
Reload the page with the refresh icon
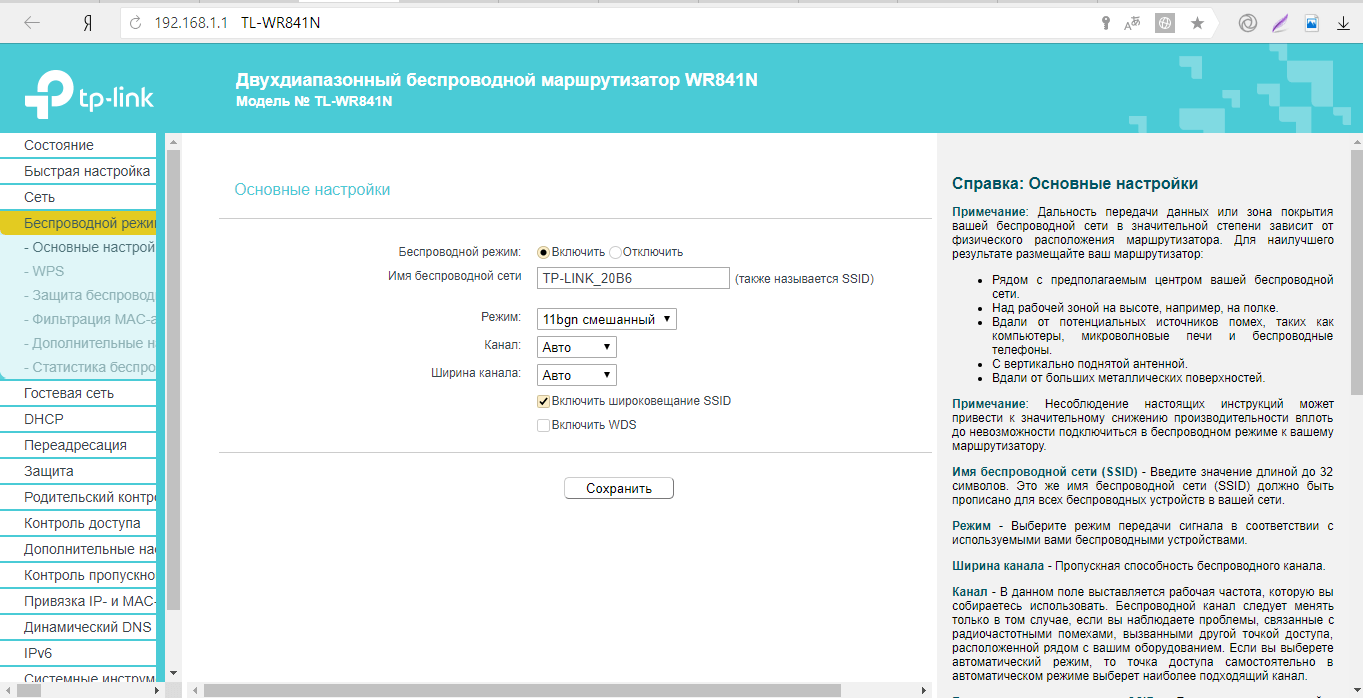[135, 23]
